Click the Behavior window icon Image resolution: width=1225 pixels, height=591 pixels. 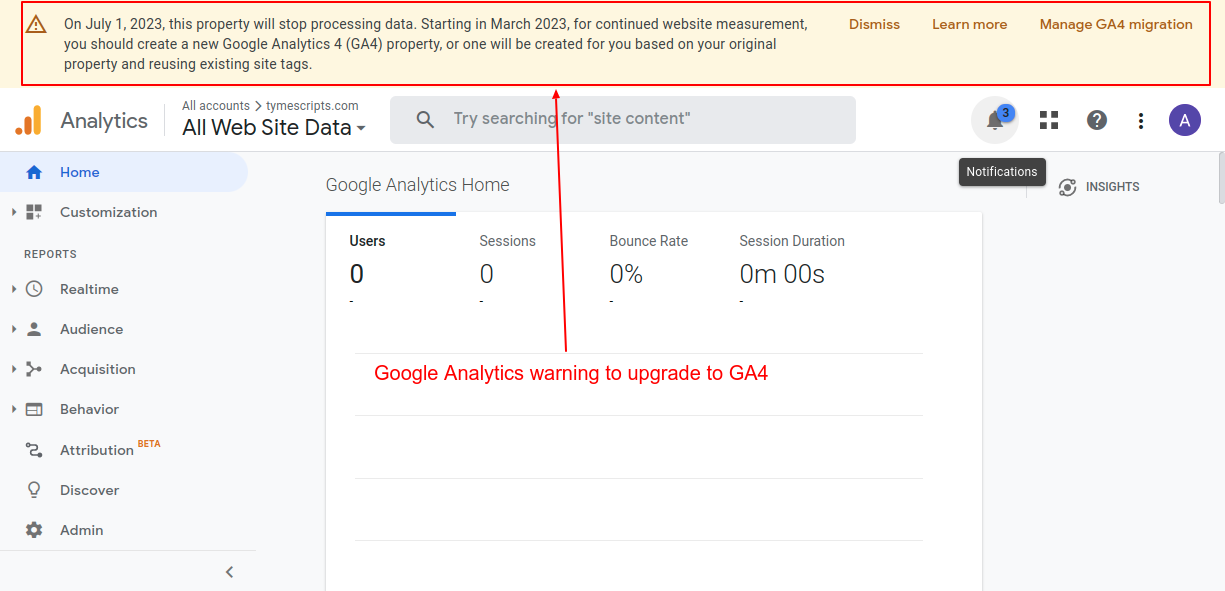click(x=34, y=409)
